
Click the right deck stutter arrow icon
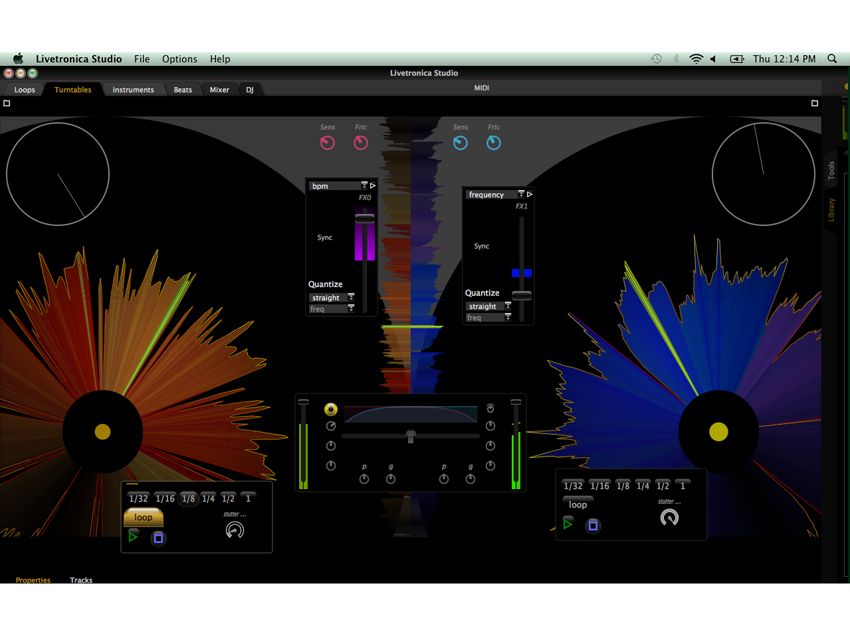click(x=669, y=517)
